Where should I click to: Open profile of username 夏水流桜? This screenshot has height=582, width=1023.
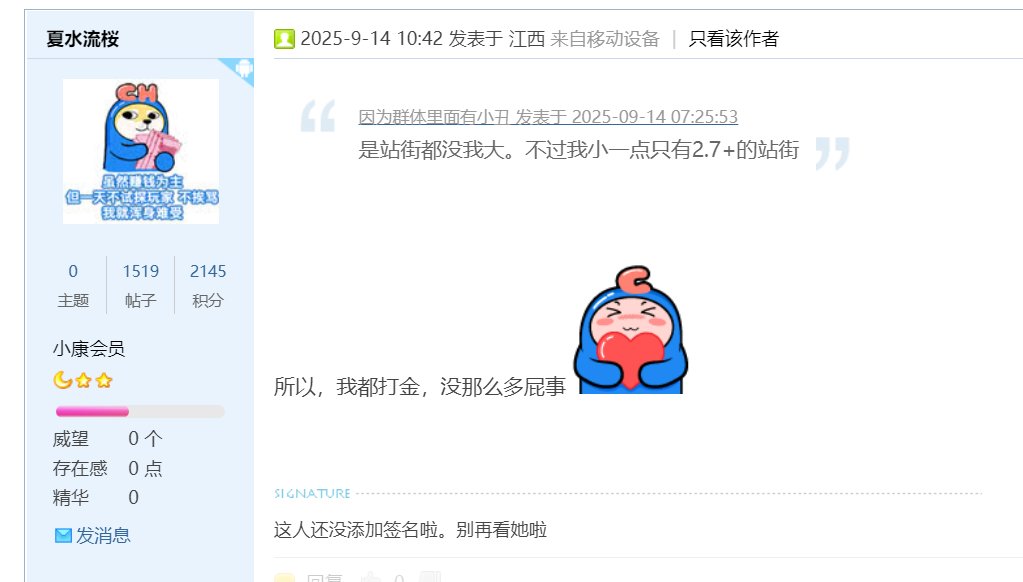pos(83,39)
